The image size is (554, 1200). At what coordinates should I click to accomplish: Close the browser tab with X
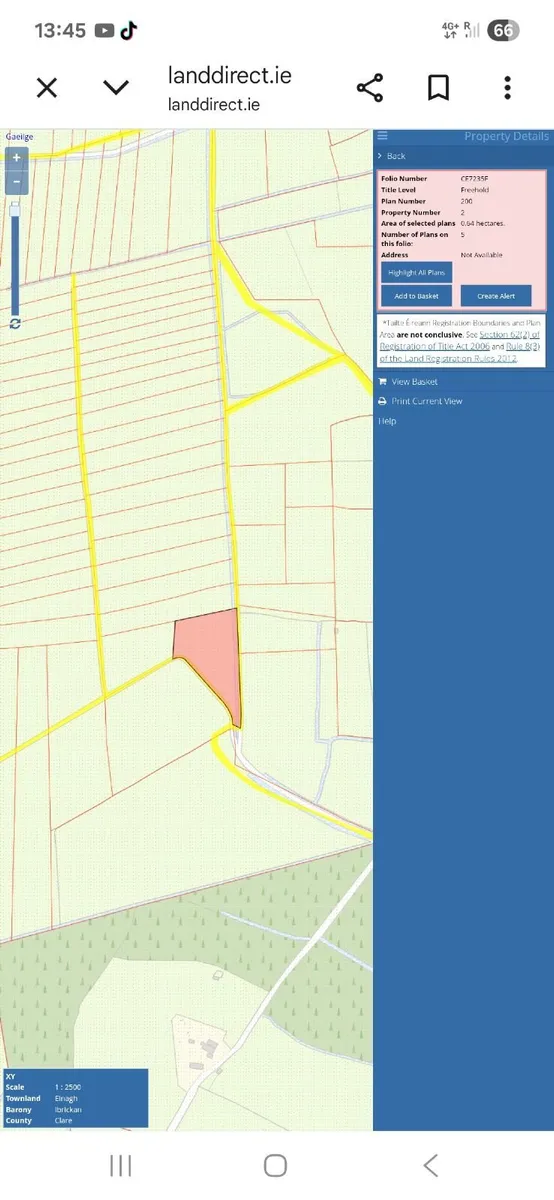click(47, 88)
